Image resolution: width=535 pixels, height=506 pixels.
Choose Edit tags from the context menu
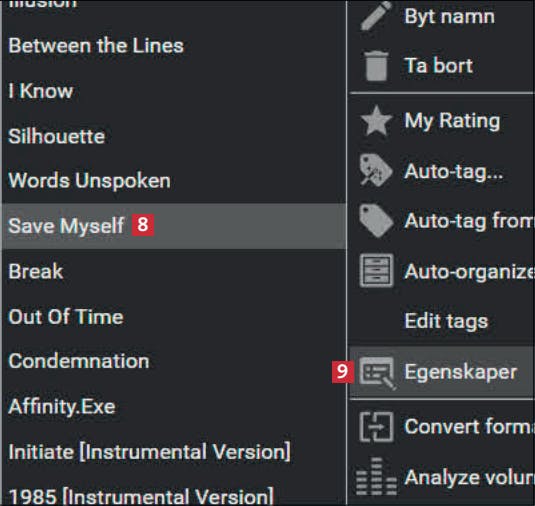click(x=446, y=321)
